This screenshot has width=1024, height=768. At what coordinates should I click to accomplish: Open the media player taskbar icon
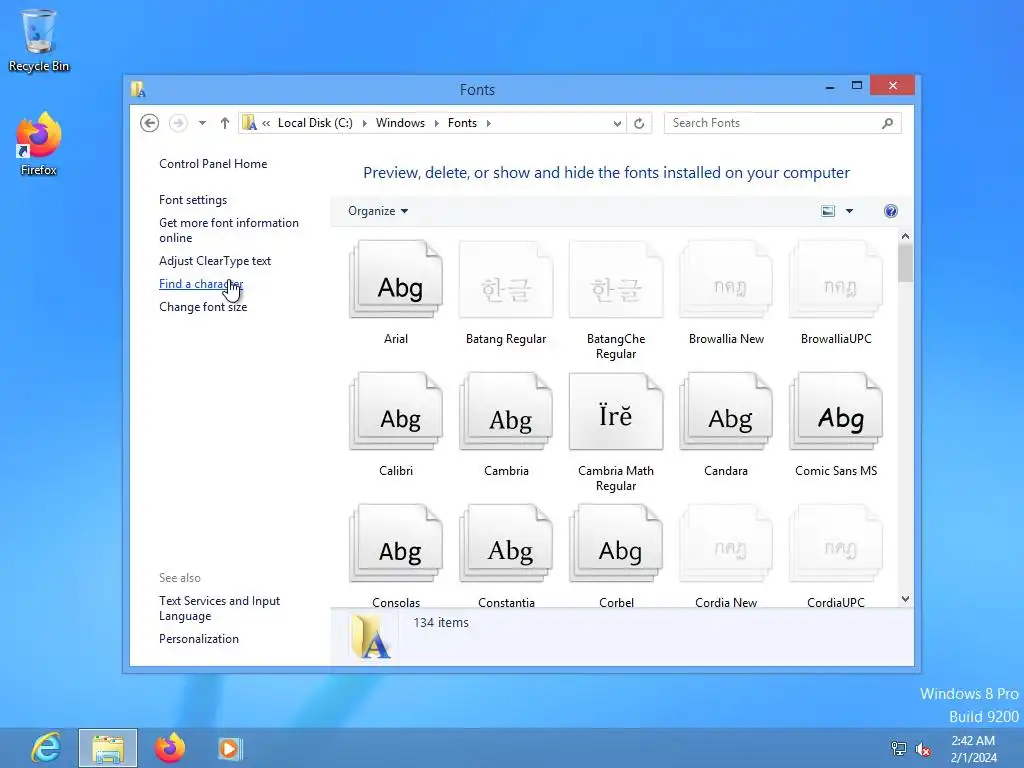click(229, 748)
